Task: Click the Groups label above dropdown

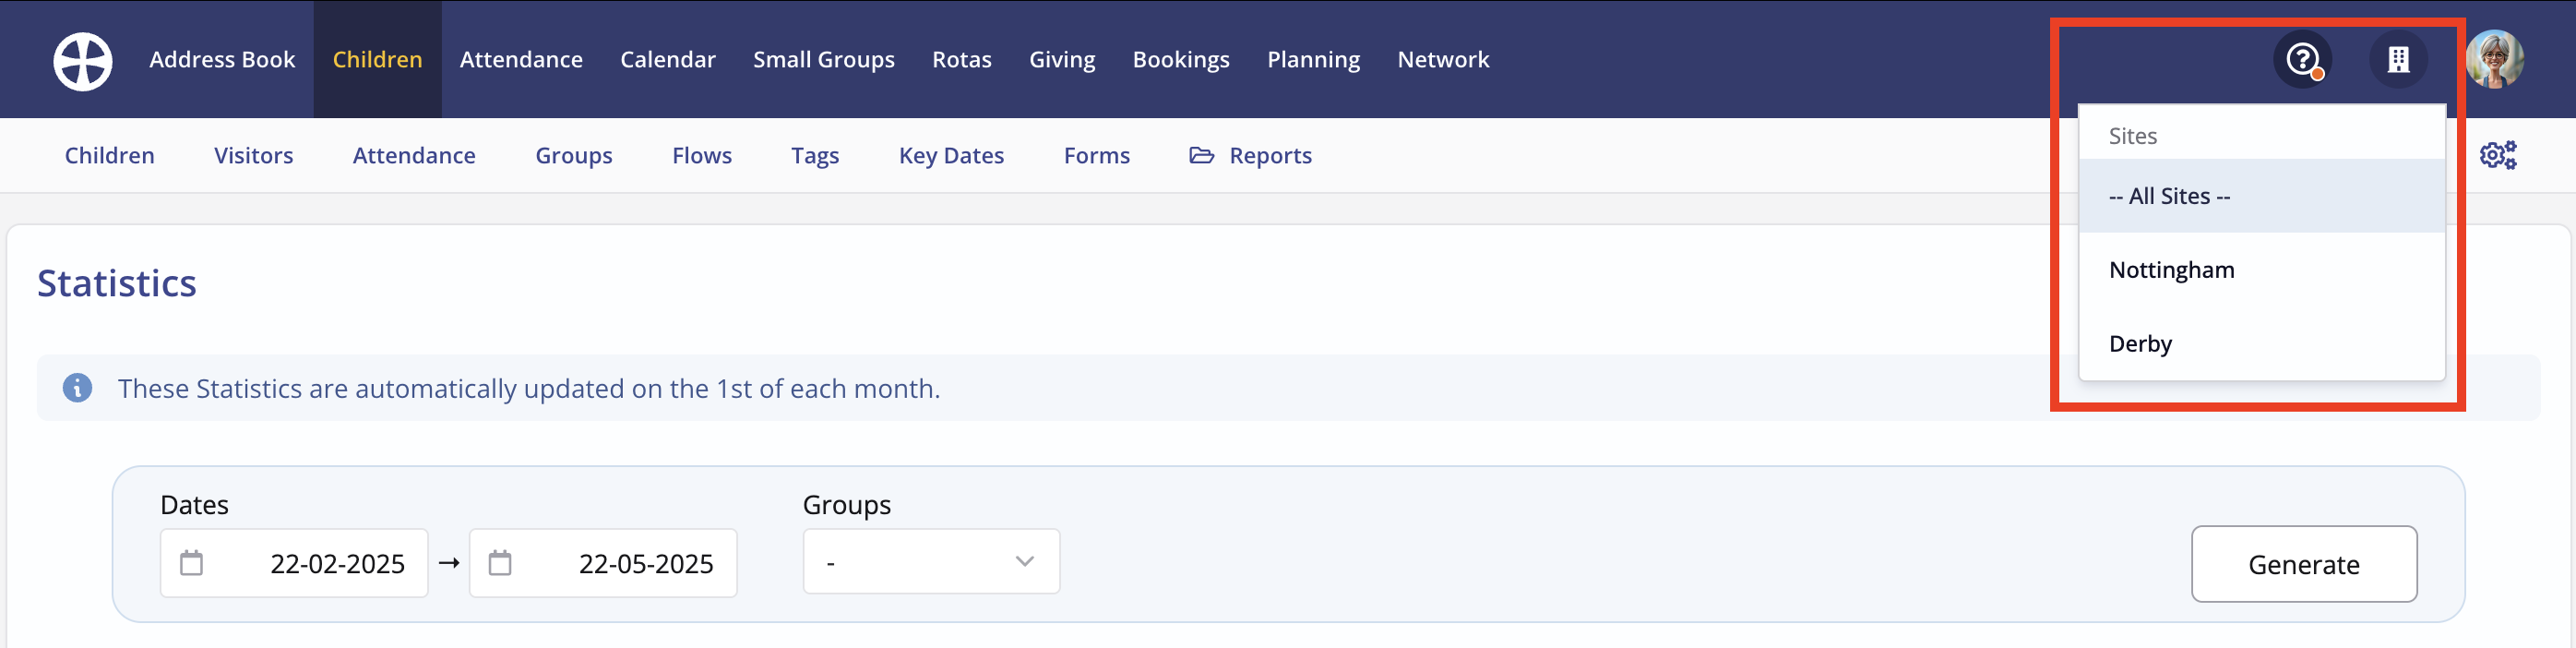Action: (x=846, y=505)
